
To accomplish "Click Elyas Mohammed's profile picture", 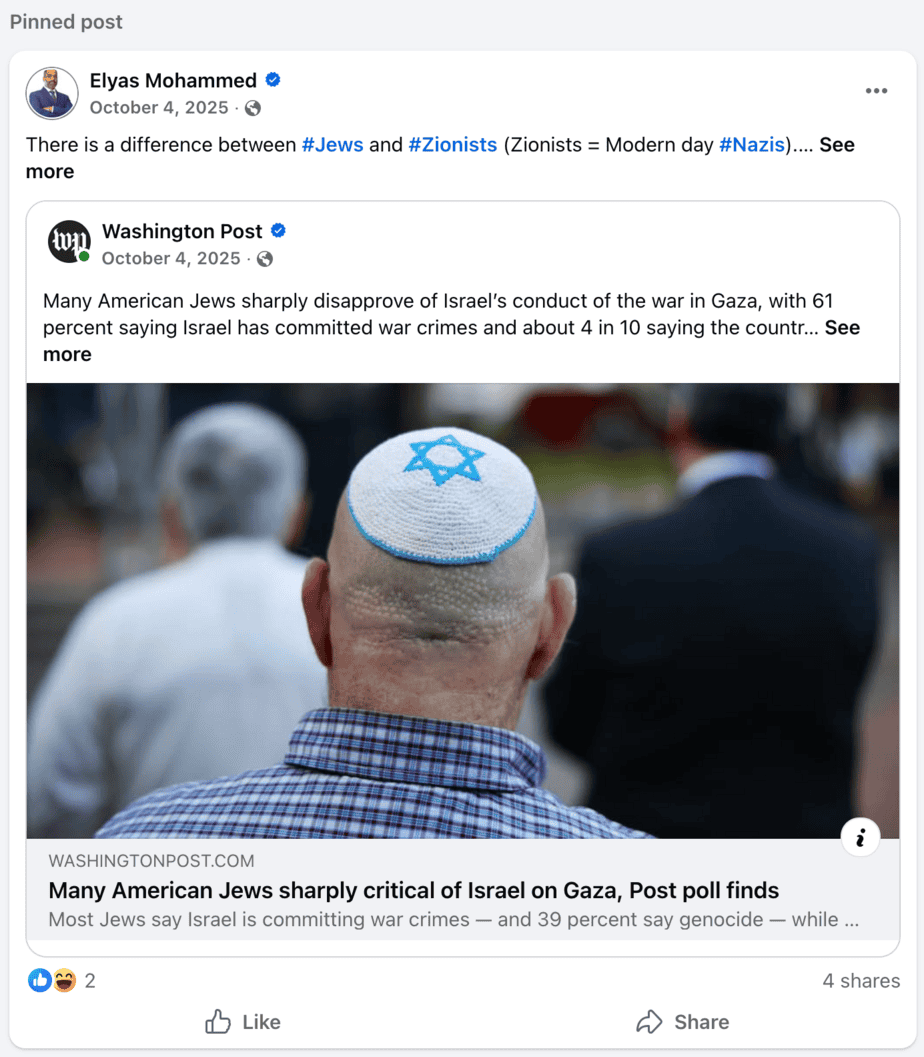I will pyautogui.click(x=52, y=93).
